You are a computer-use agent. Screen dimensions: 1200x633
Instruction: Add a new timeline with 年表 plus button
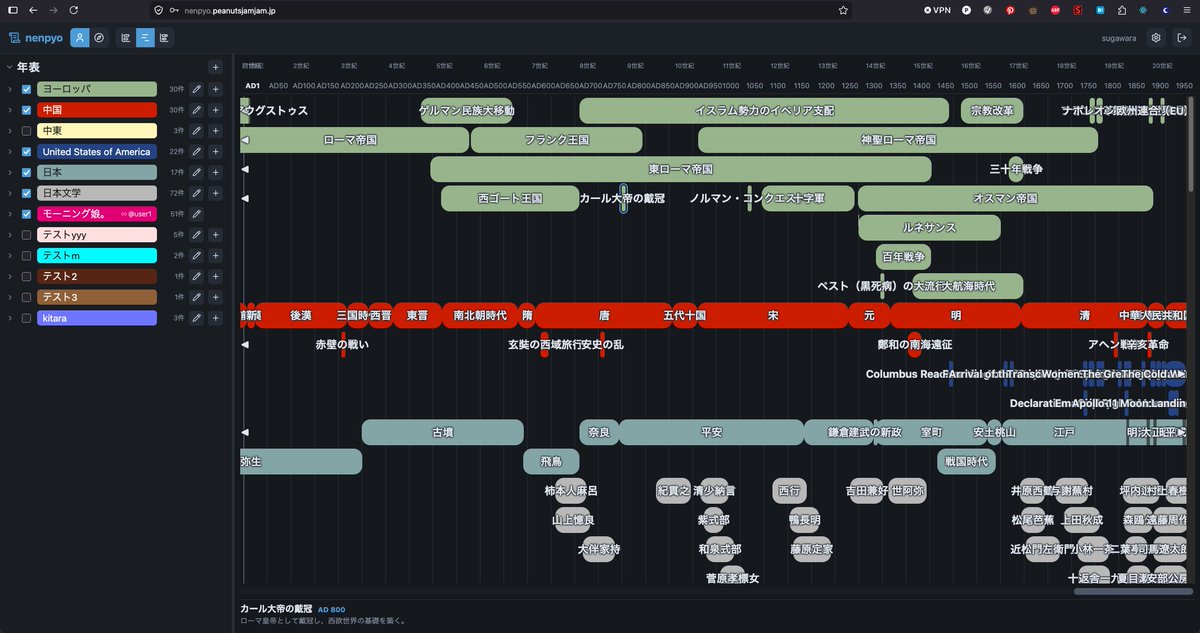coord(215,67)
